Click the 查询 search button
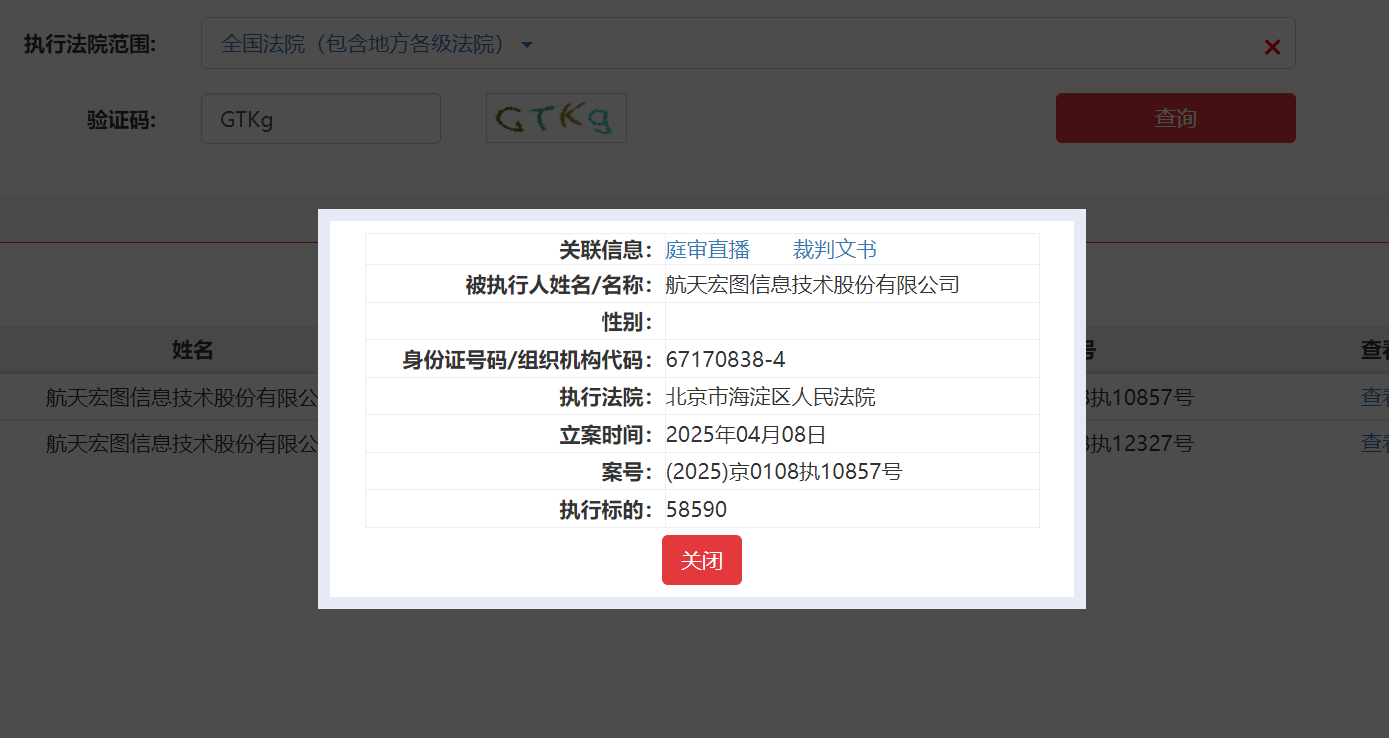 [x=1175, y=117]
